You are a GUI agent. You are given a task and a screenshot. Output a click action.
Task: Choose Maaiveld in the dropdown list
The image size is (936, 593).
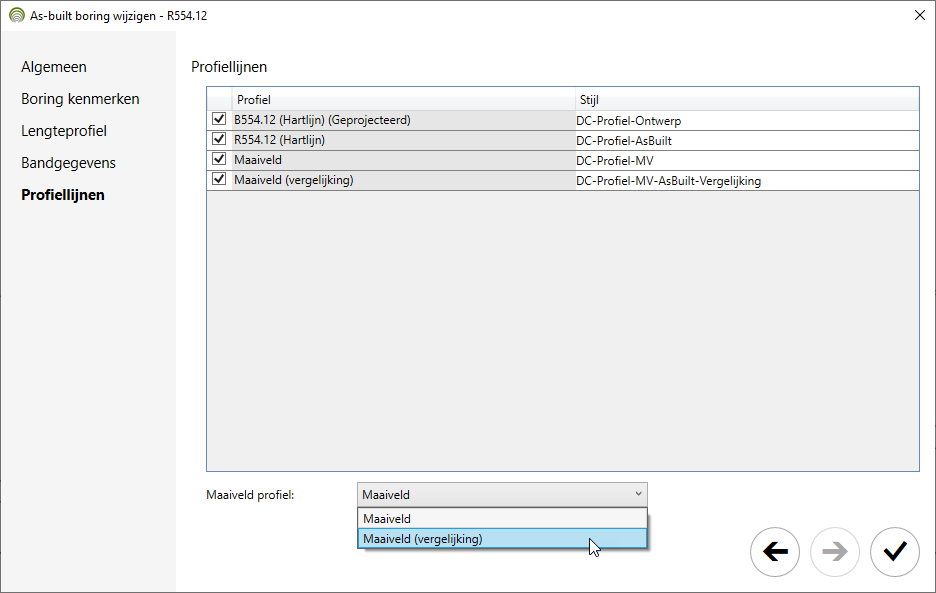502,518
